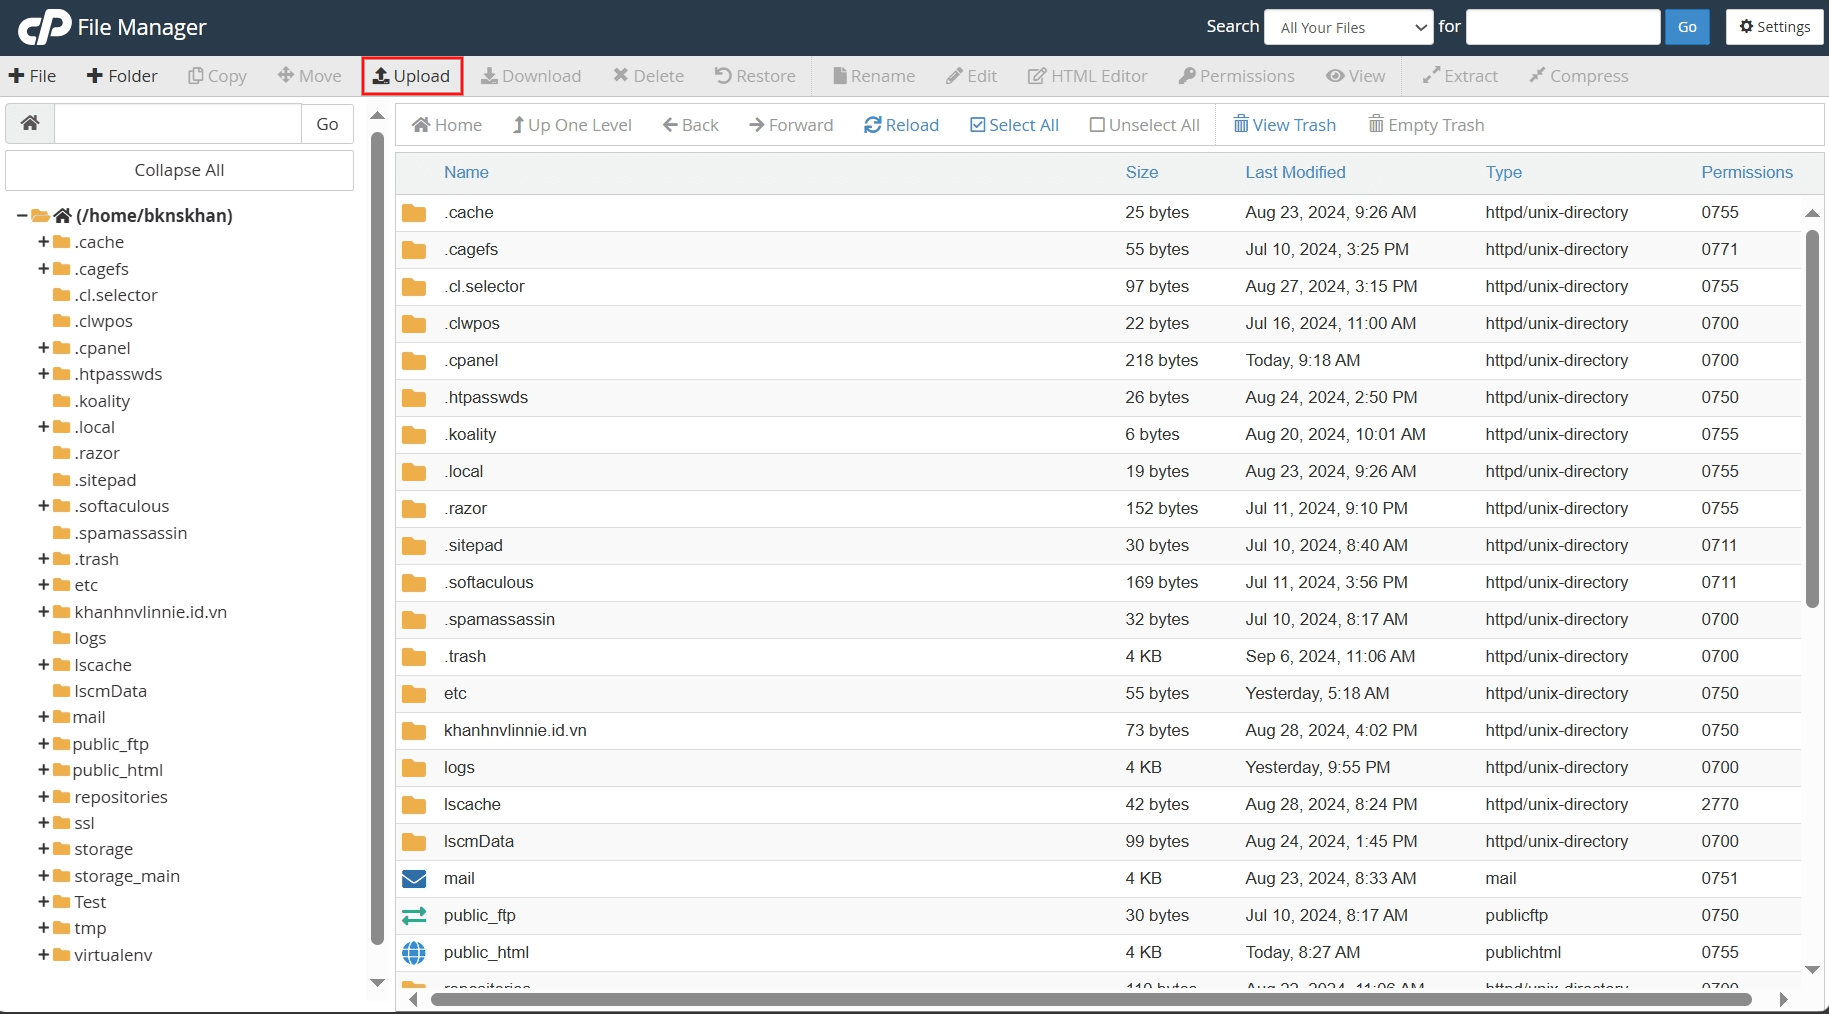Click the home icon beside path field
Viewport: 1829px width, 1014px height.
coord(30,124)
